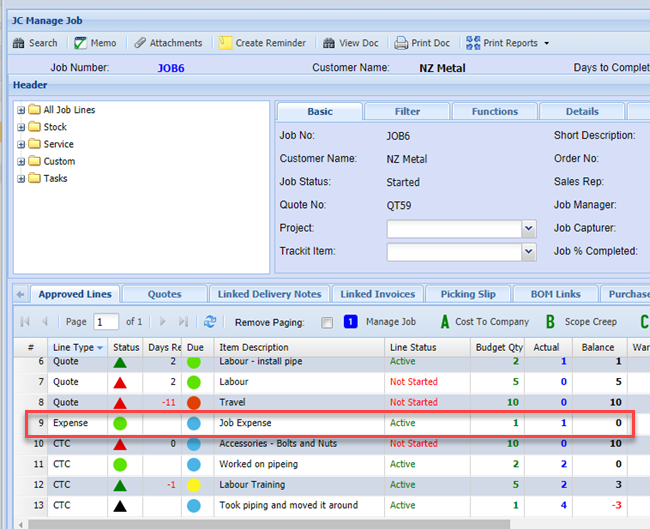Sort by the Line Type column header
This screenshot has width=650, height=529.
[74, 347]
